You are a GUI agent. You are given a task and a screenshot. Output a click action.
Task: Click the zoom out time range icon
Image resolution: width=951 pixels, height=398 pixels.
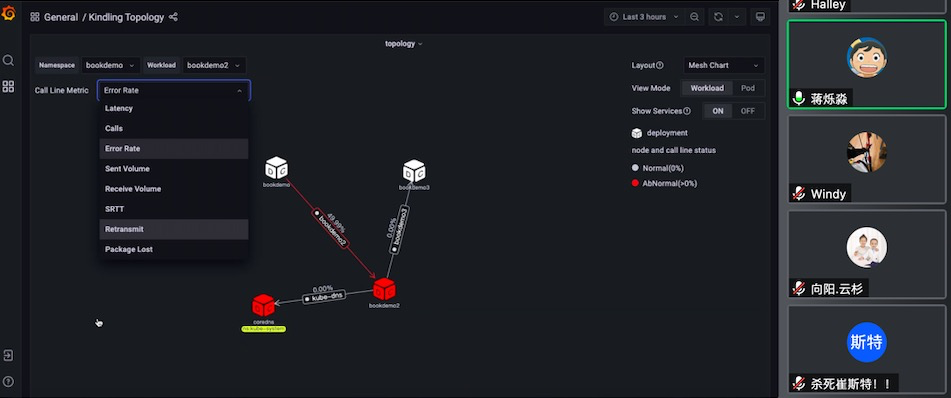tap(694, 17)
